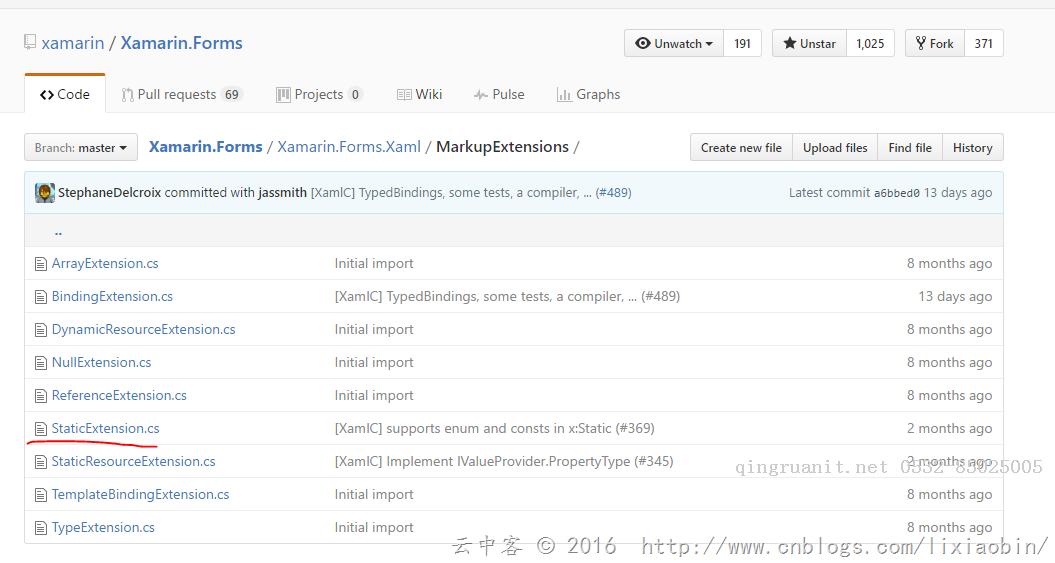Click the file icon for ArrayExtension.cs

40,264
